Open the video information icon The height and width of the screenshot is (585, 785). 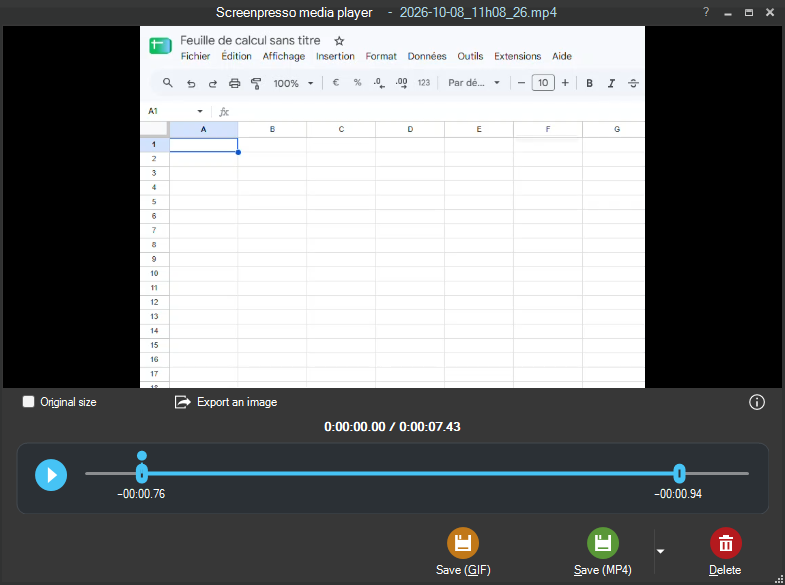[756, 402]
